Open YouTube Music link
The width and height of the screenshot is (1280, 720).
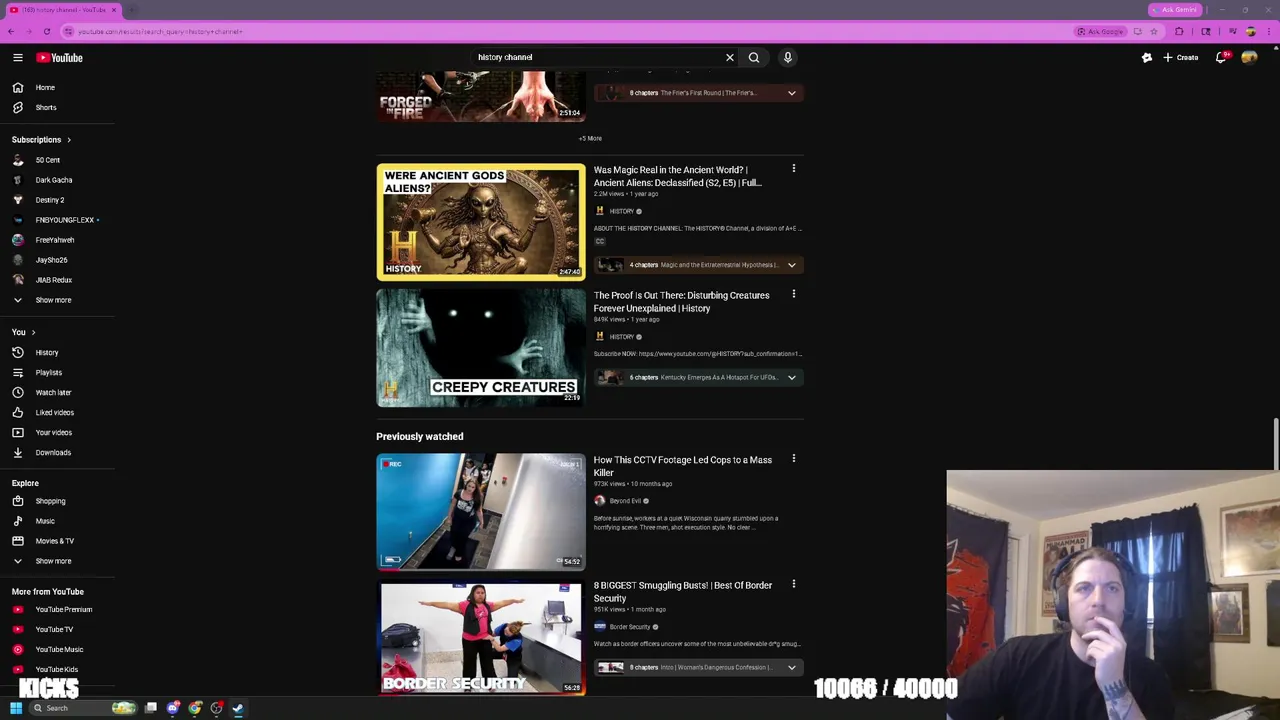tap(57, 650)
